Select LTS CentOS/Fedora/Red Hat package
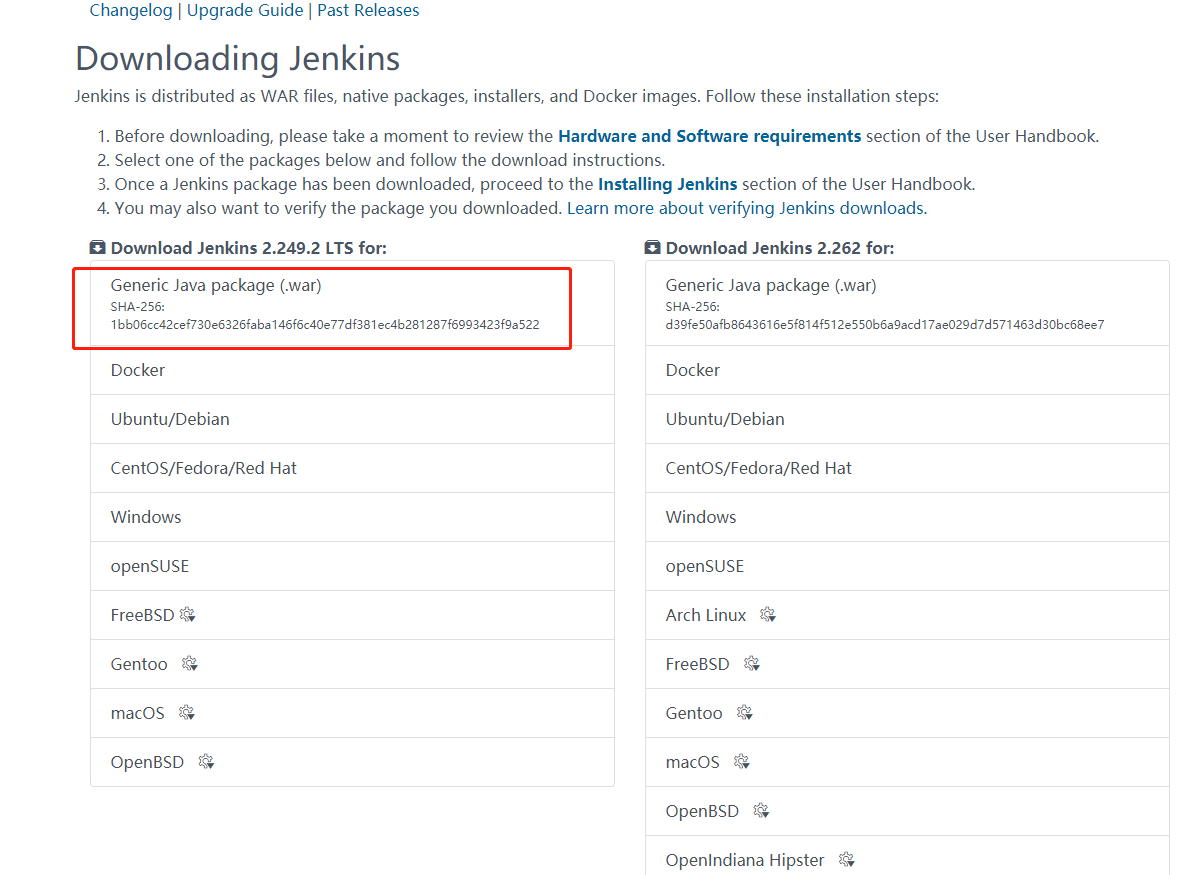Image resolution: width=1183 pixels, height=875 pixels. pyautogui.click(x=352, y=468)
